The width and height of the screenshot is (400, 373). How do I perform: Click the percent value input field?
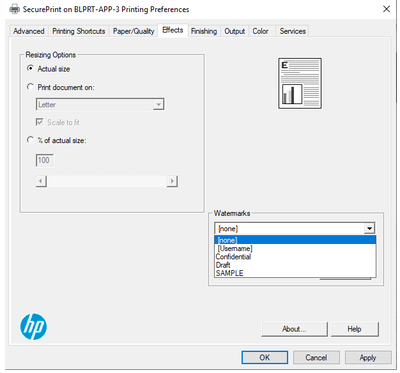pos(44,160)
